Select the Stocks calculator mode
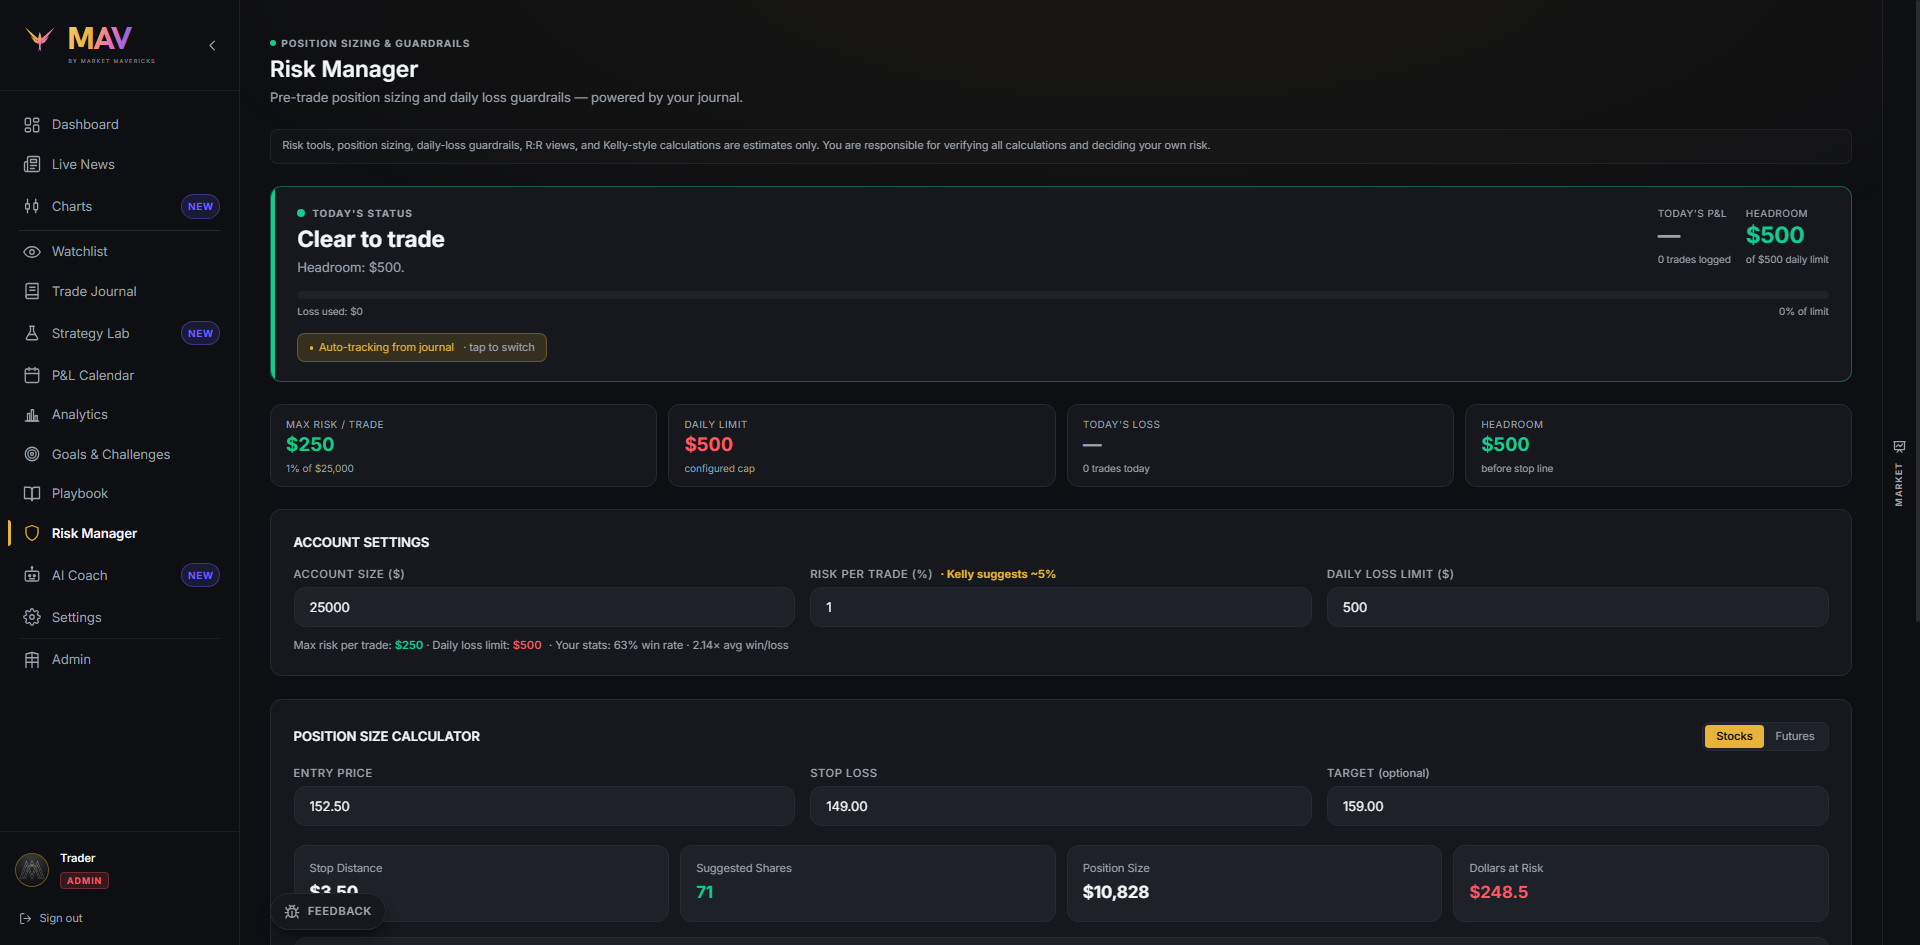 tap(1734, 737)
